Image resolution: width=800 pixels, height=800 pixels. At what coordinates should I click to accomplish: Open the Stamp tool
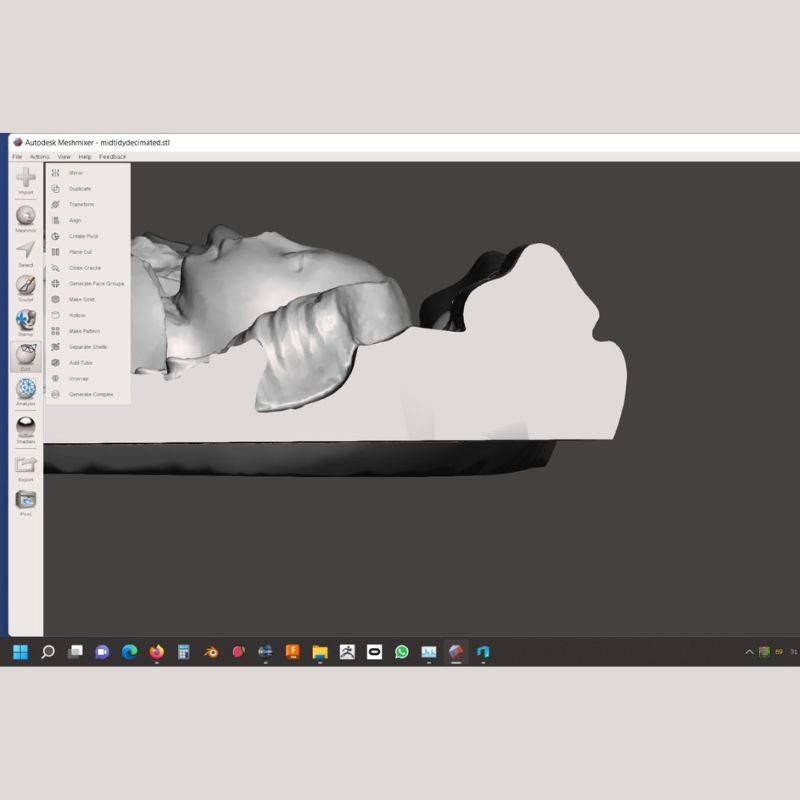[26, 320]
